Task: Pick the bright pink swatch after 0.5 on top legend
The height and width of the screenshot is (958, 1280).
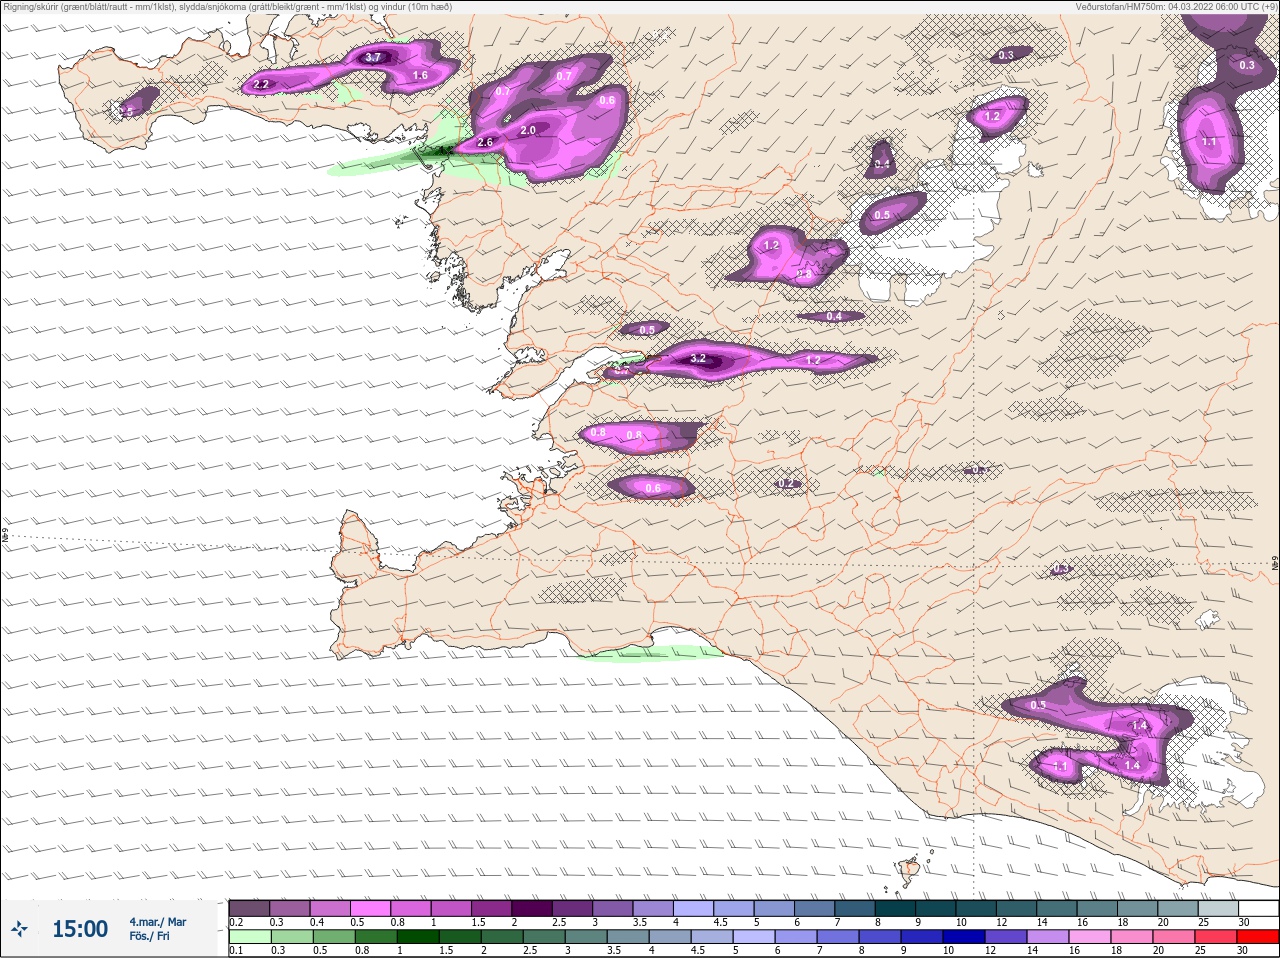Action: coord(370,908)
